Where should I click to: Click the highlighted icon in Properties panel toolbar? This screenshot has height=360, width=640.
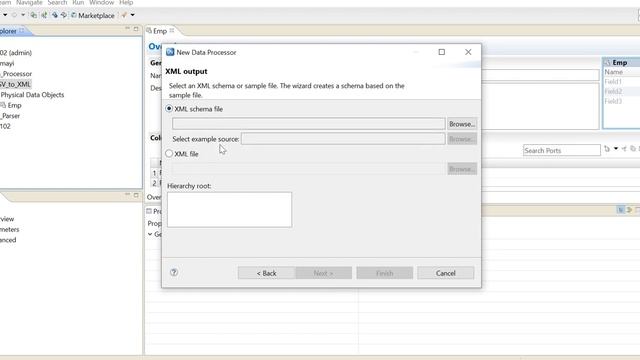pos(620,210)
